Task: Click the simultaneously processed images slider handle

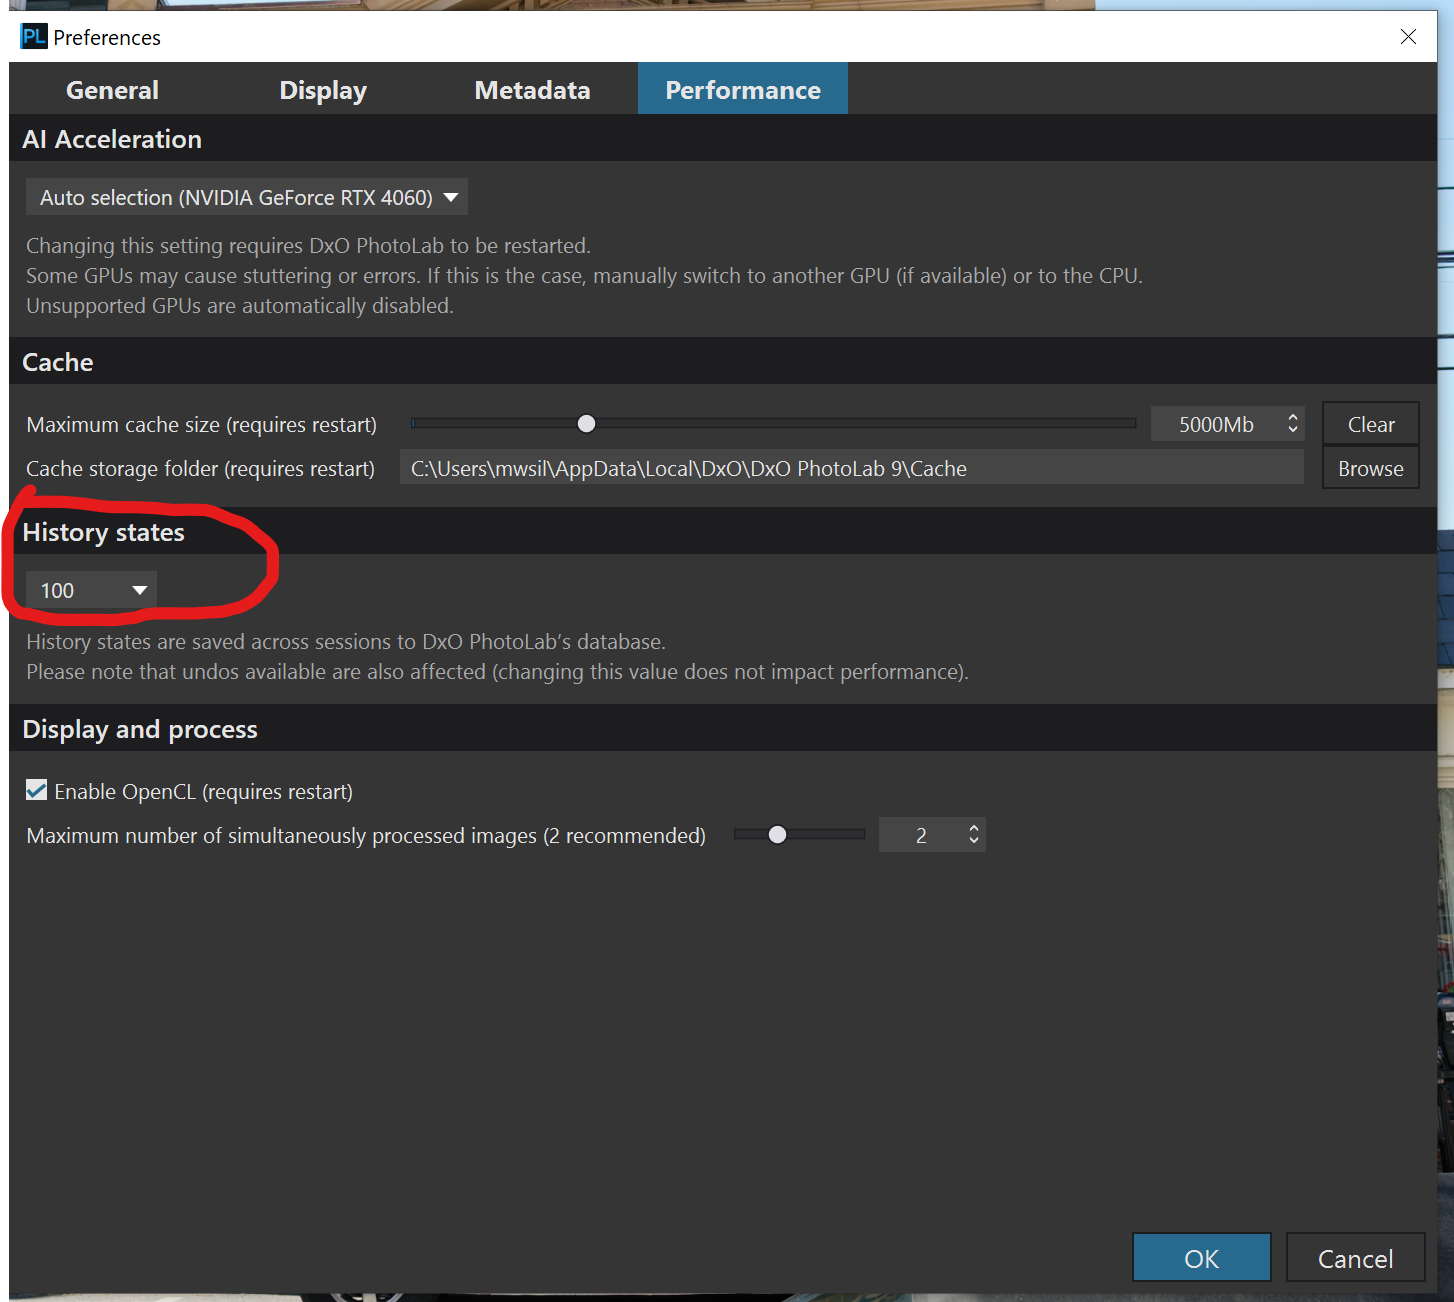Action: pyautogui.click(x=777, y=835)
